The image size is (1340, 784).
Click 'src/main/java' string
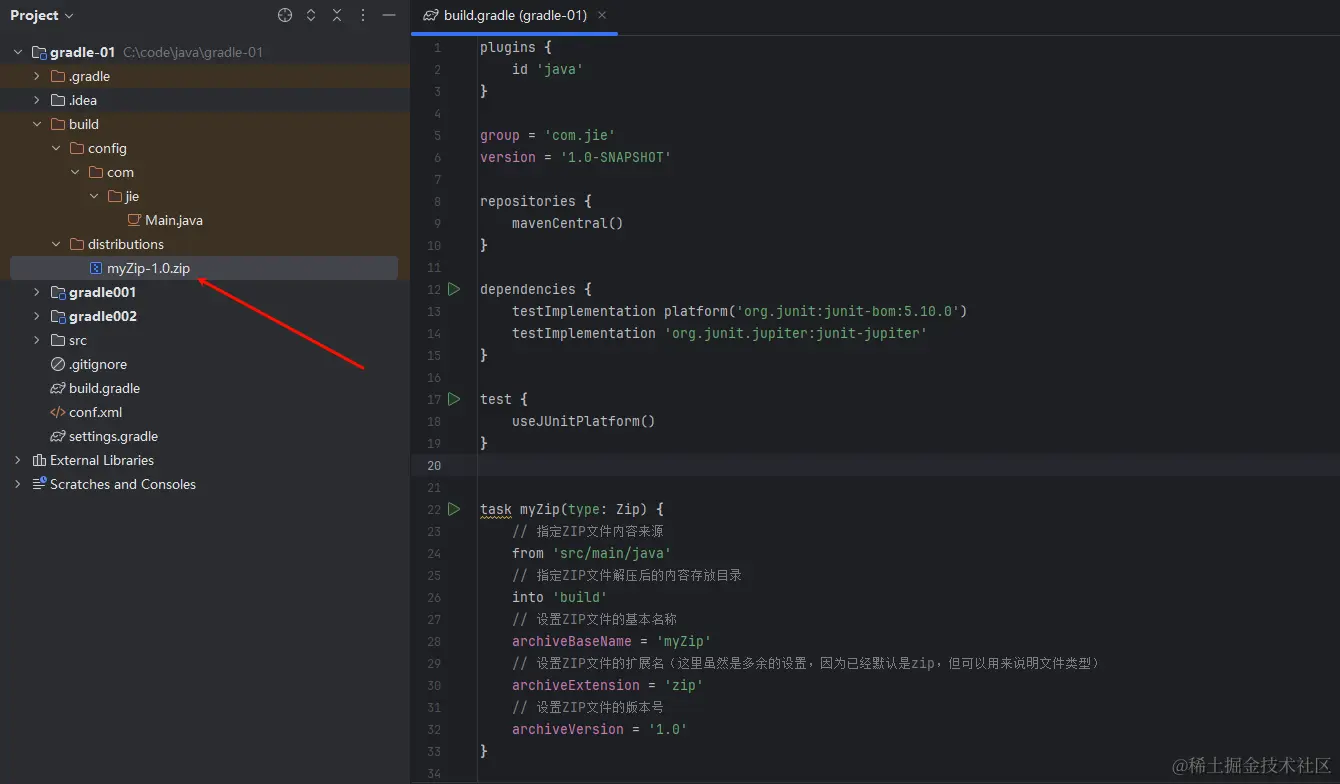tap(612, 553)
